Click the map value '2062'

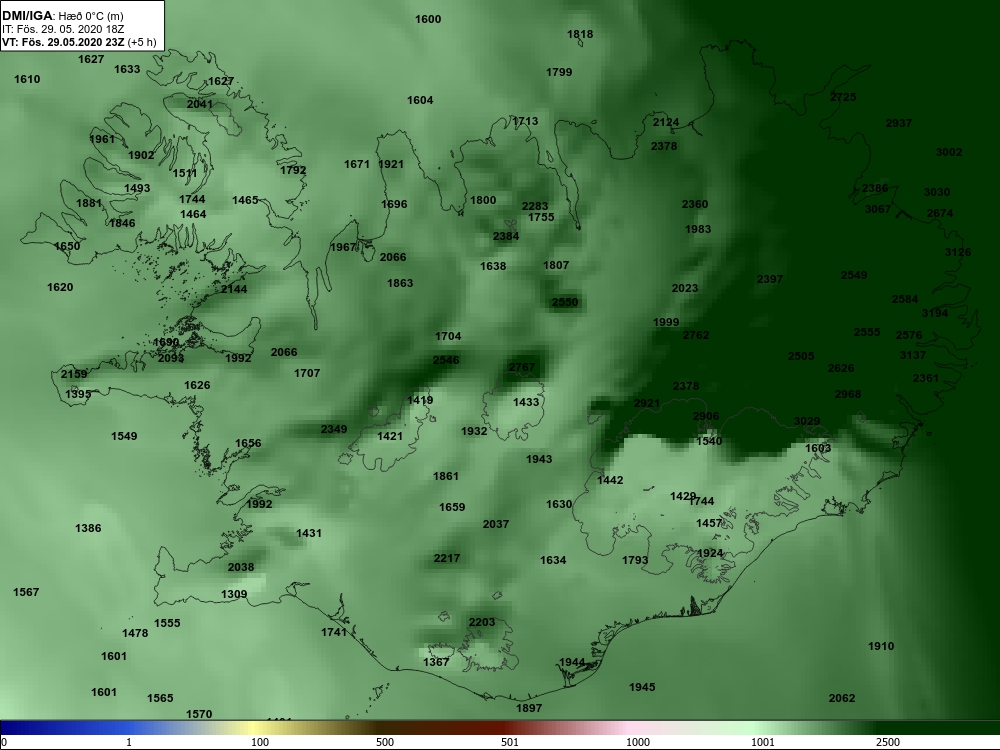point(842,698)
